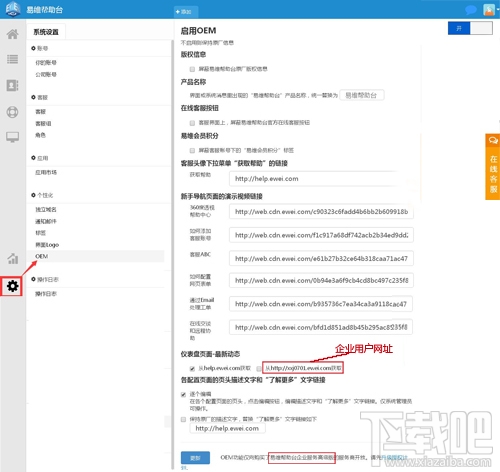The image size is (500, 472).
Task: Select the OEM menu entry
Action: pyautogui.click(x=42, y=256)
